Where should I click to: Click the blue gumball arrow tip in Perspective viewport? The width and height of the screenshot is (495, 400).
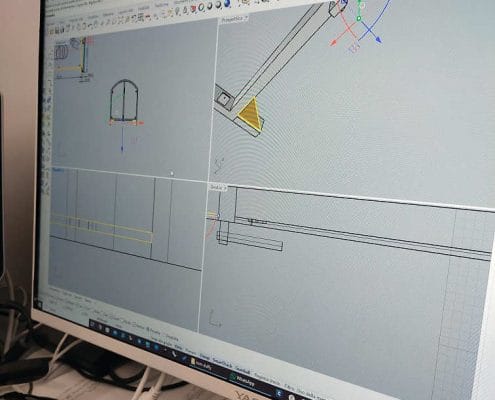378,39
